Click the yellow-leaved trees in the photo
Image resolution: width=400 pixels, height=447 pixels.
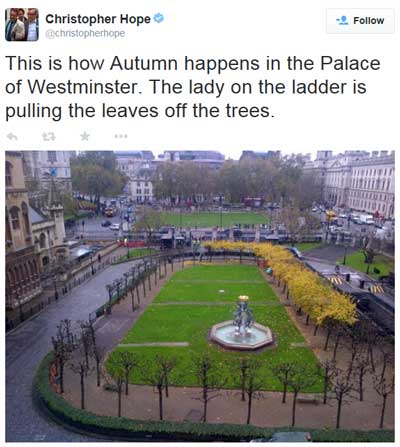pos(289,278)
